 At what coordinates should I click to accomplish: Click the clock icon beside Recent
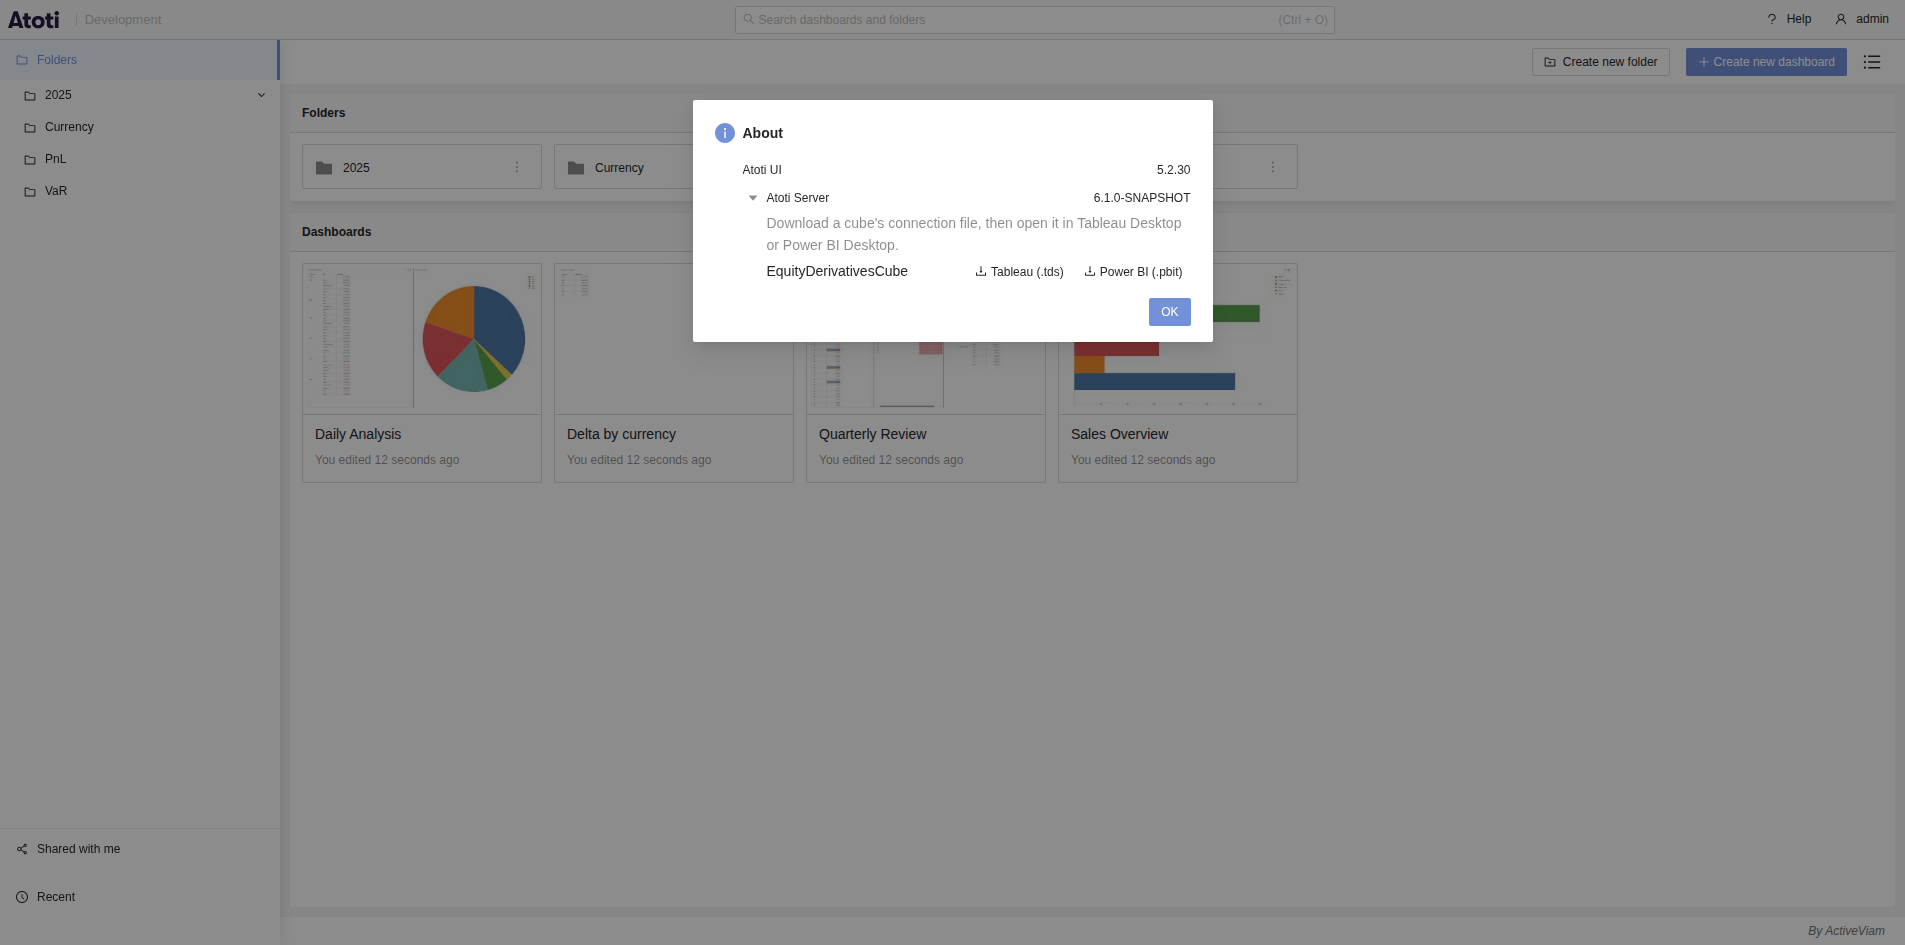[x=22, y=897]
